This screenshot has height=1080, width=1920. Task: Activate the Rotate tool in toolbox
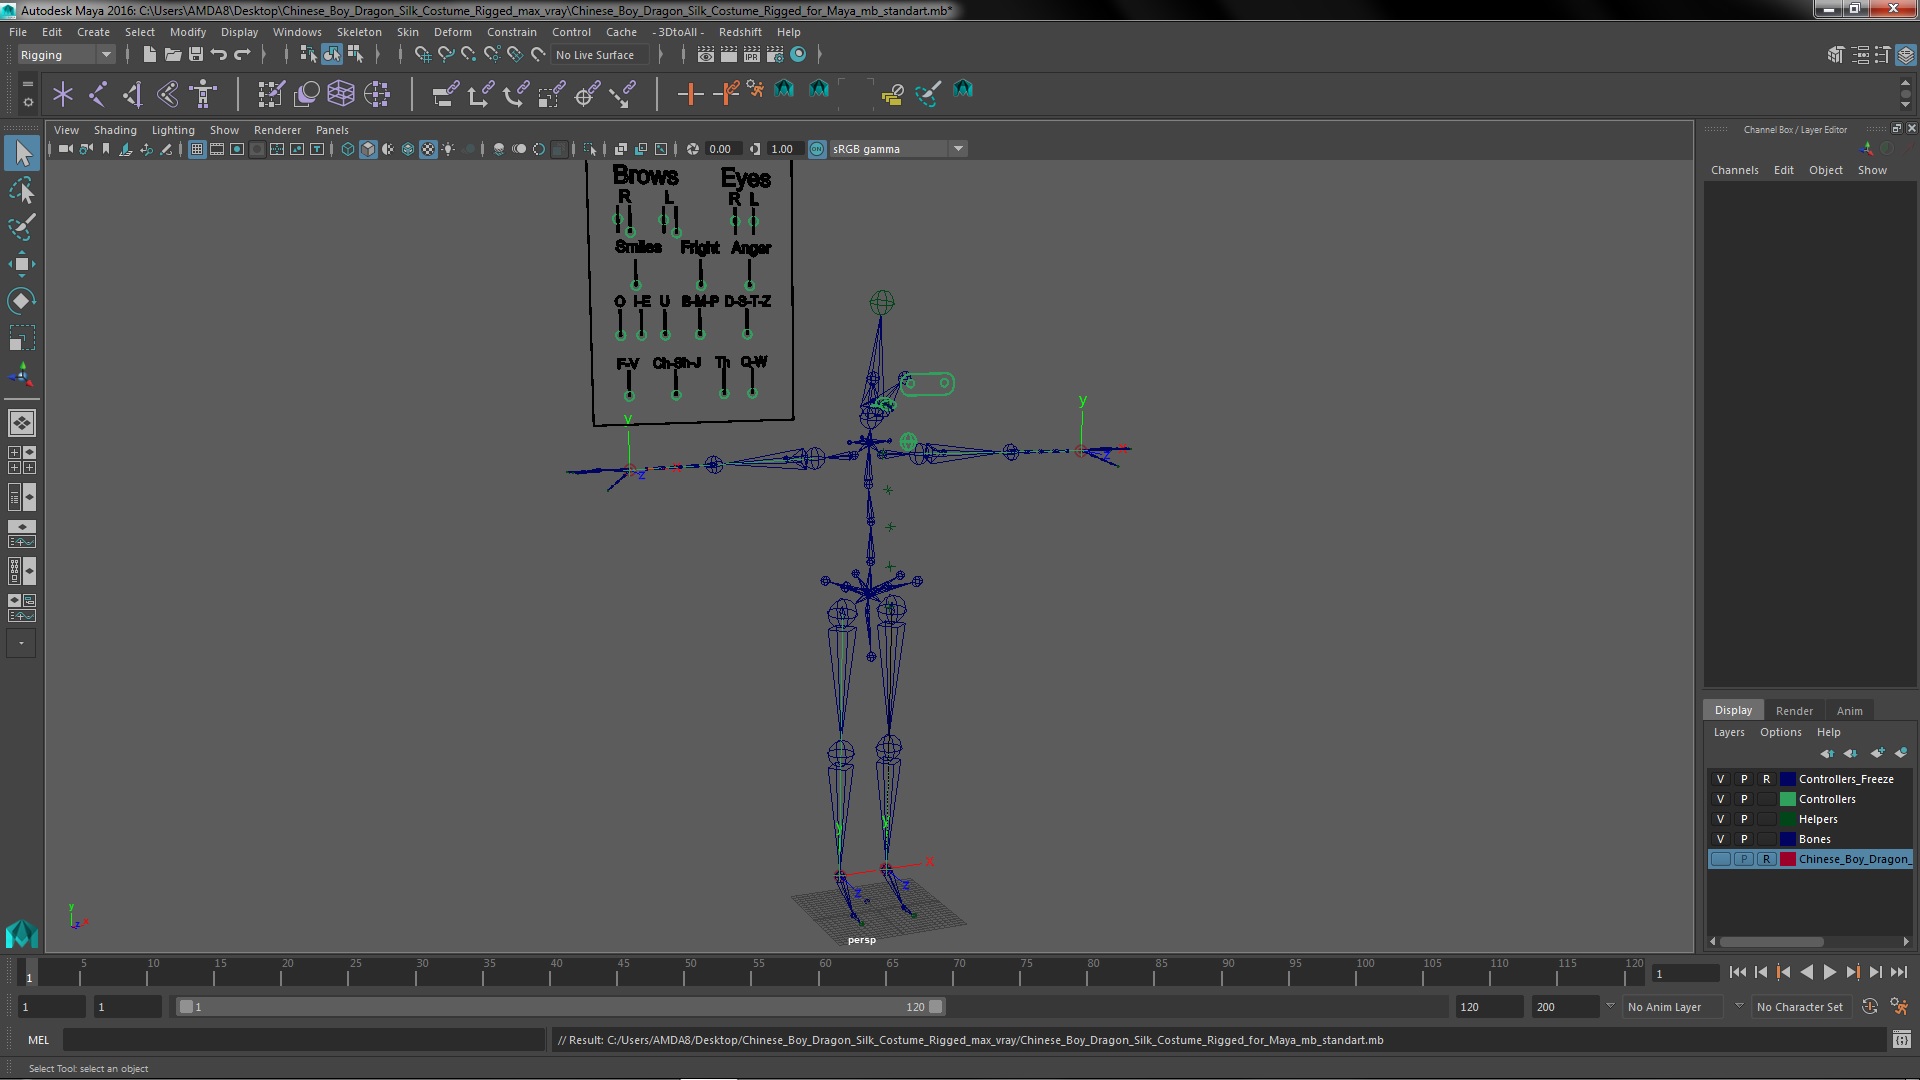click(x=22, y=301)
